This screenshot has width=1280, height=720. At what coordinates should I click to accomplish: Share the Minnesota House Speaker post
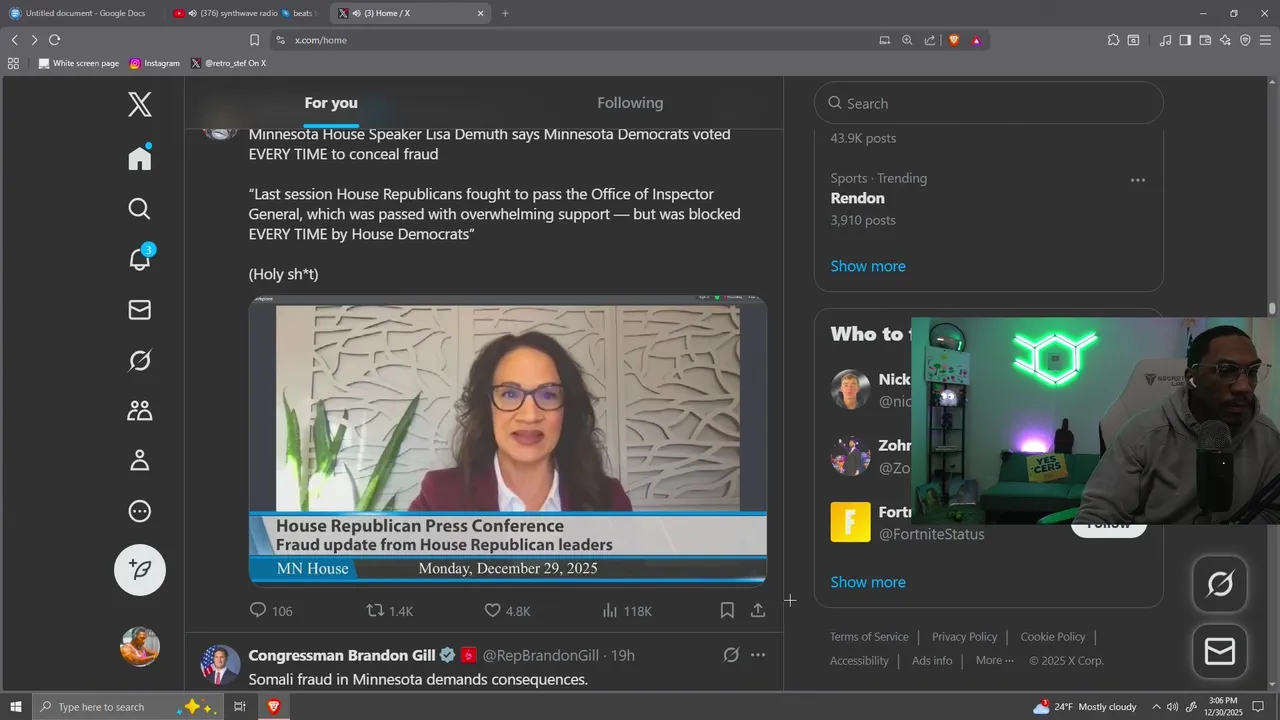pos(758,610)
